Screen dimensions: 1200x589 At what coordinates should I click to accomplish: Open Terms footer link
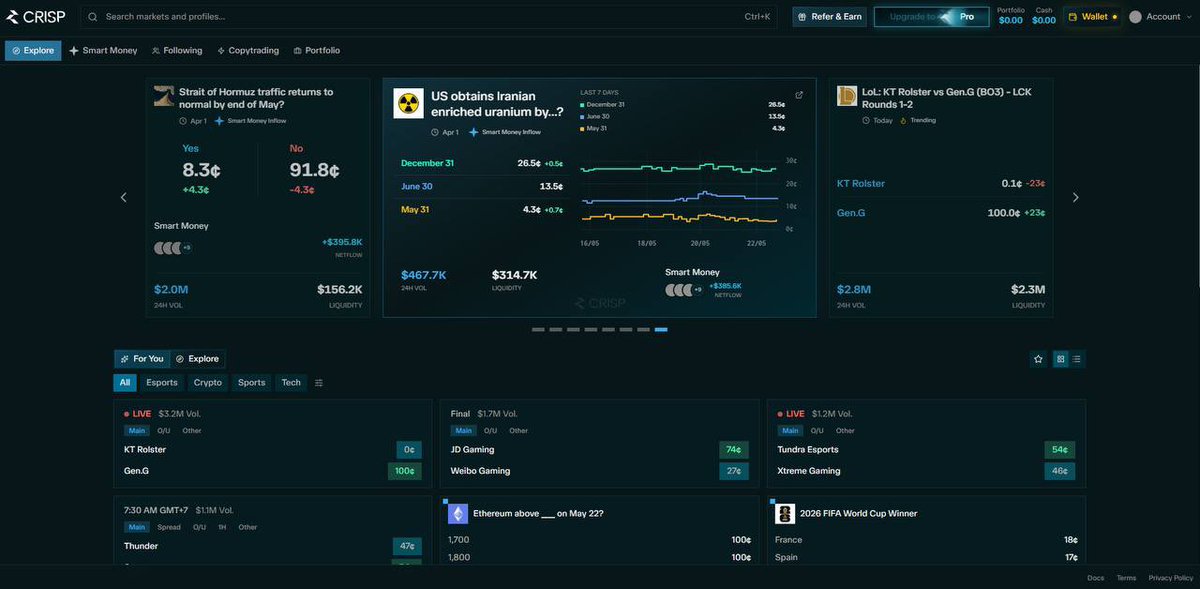click(x=1127, y=578)
